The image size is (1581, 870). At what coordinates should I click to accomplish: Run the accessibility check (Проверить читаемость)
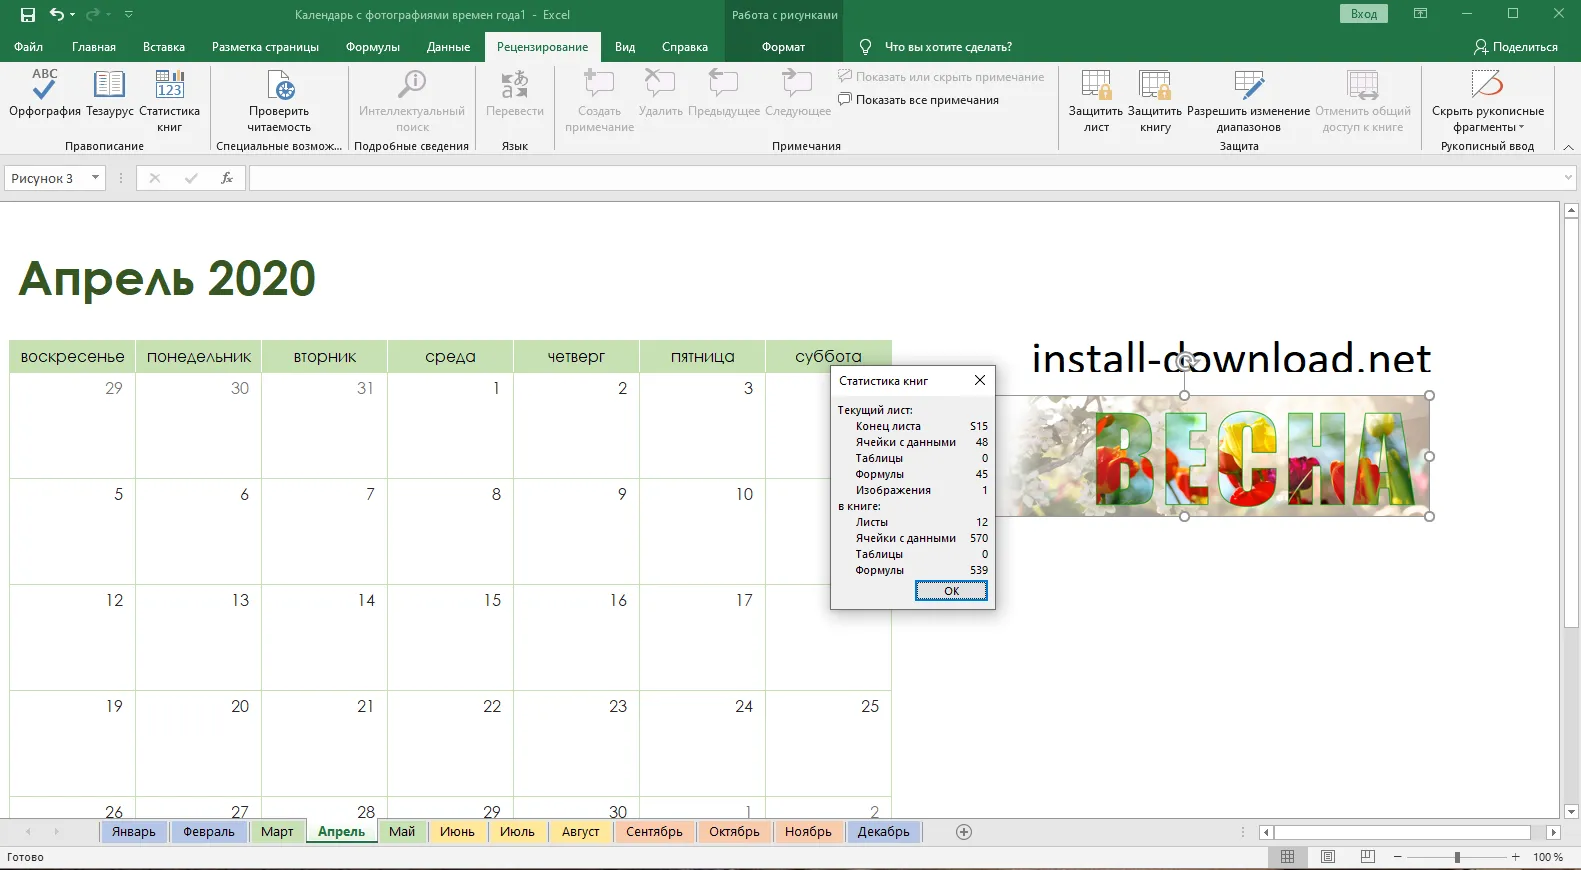279,88
